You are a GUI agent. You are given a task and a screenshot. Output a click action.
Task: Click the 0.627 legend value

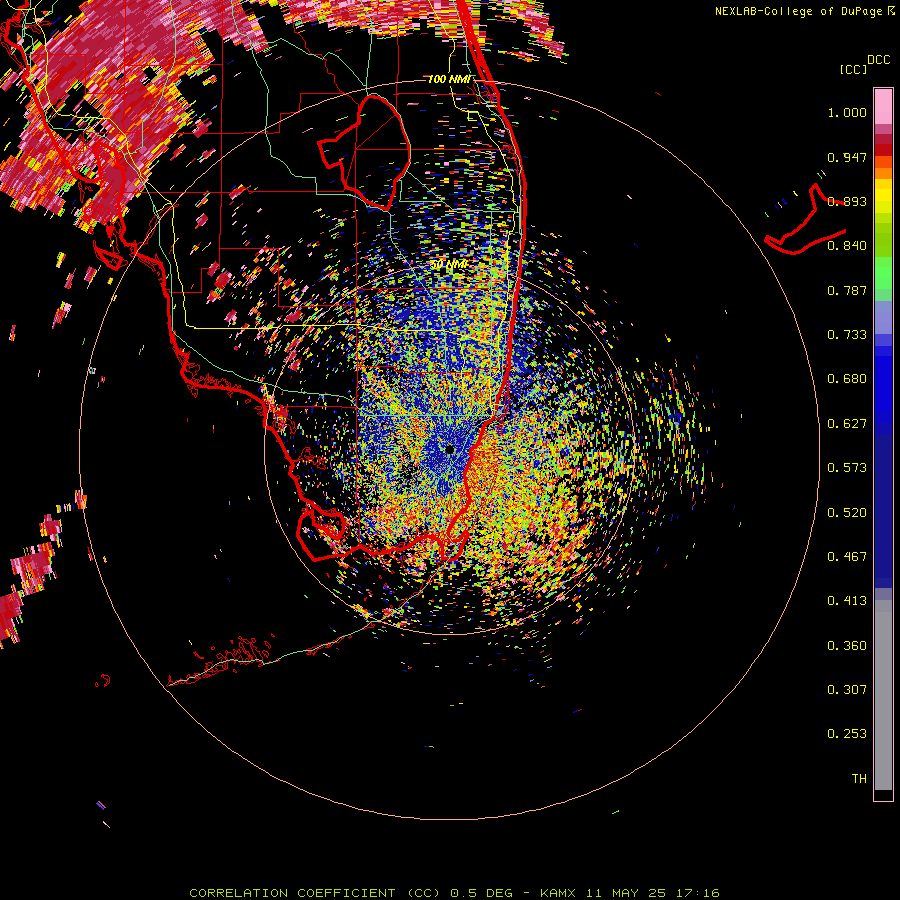click(x=847, y=424)
